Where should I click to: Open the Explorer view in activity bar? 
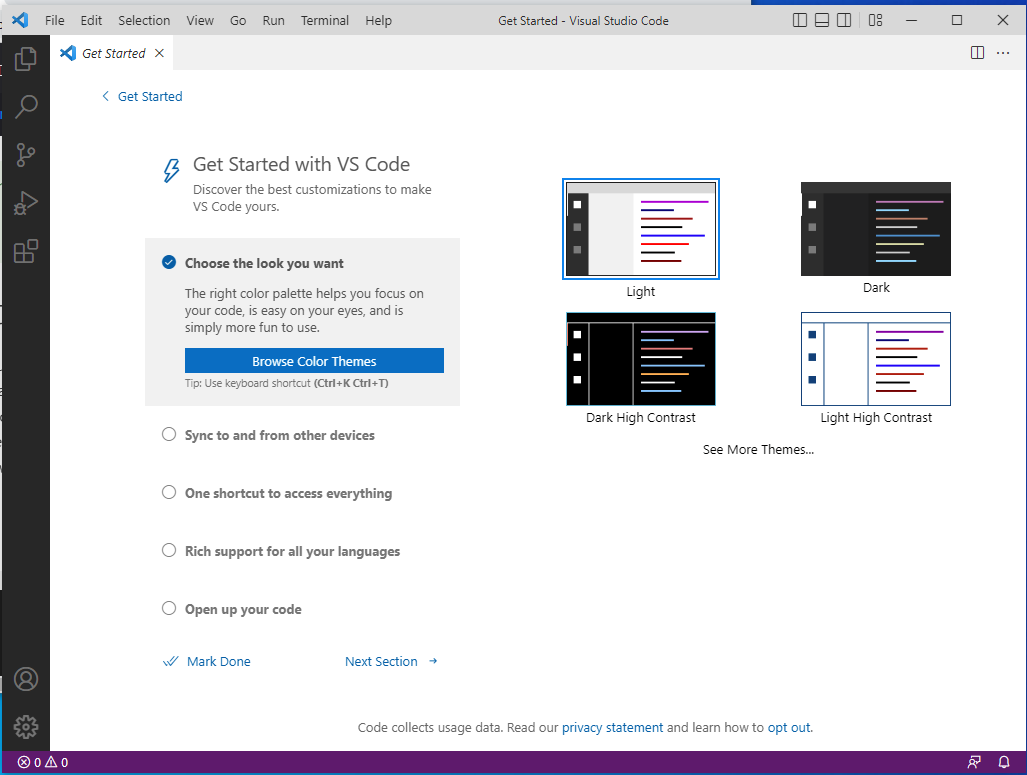26,58
